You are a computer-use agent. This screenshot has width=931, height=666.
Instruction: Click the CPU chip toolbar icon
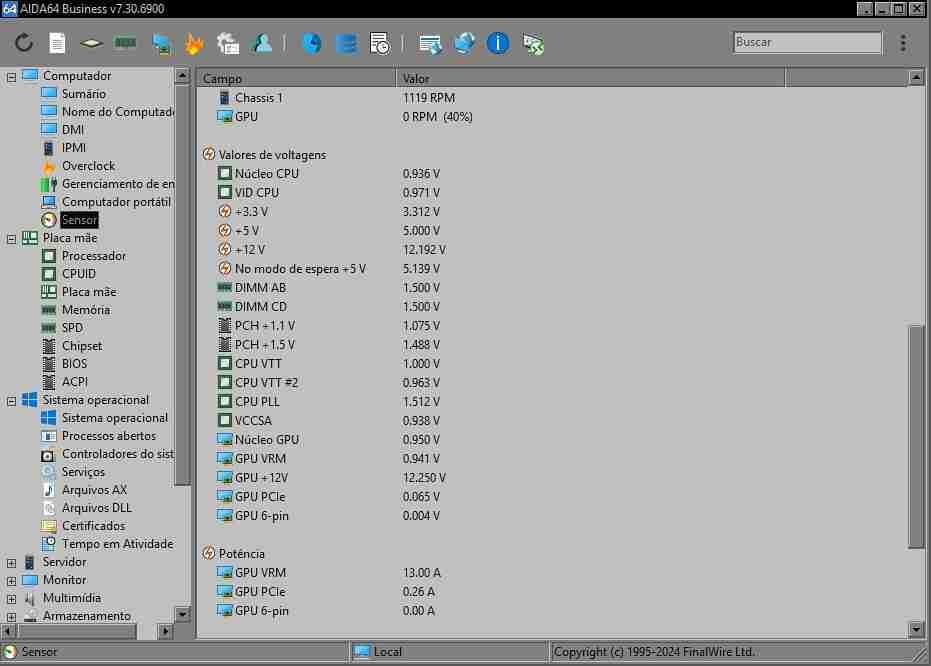pyautogui.click(x=91, y=43)
